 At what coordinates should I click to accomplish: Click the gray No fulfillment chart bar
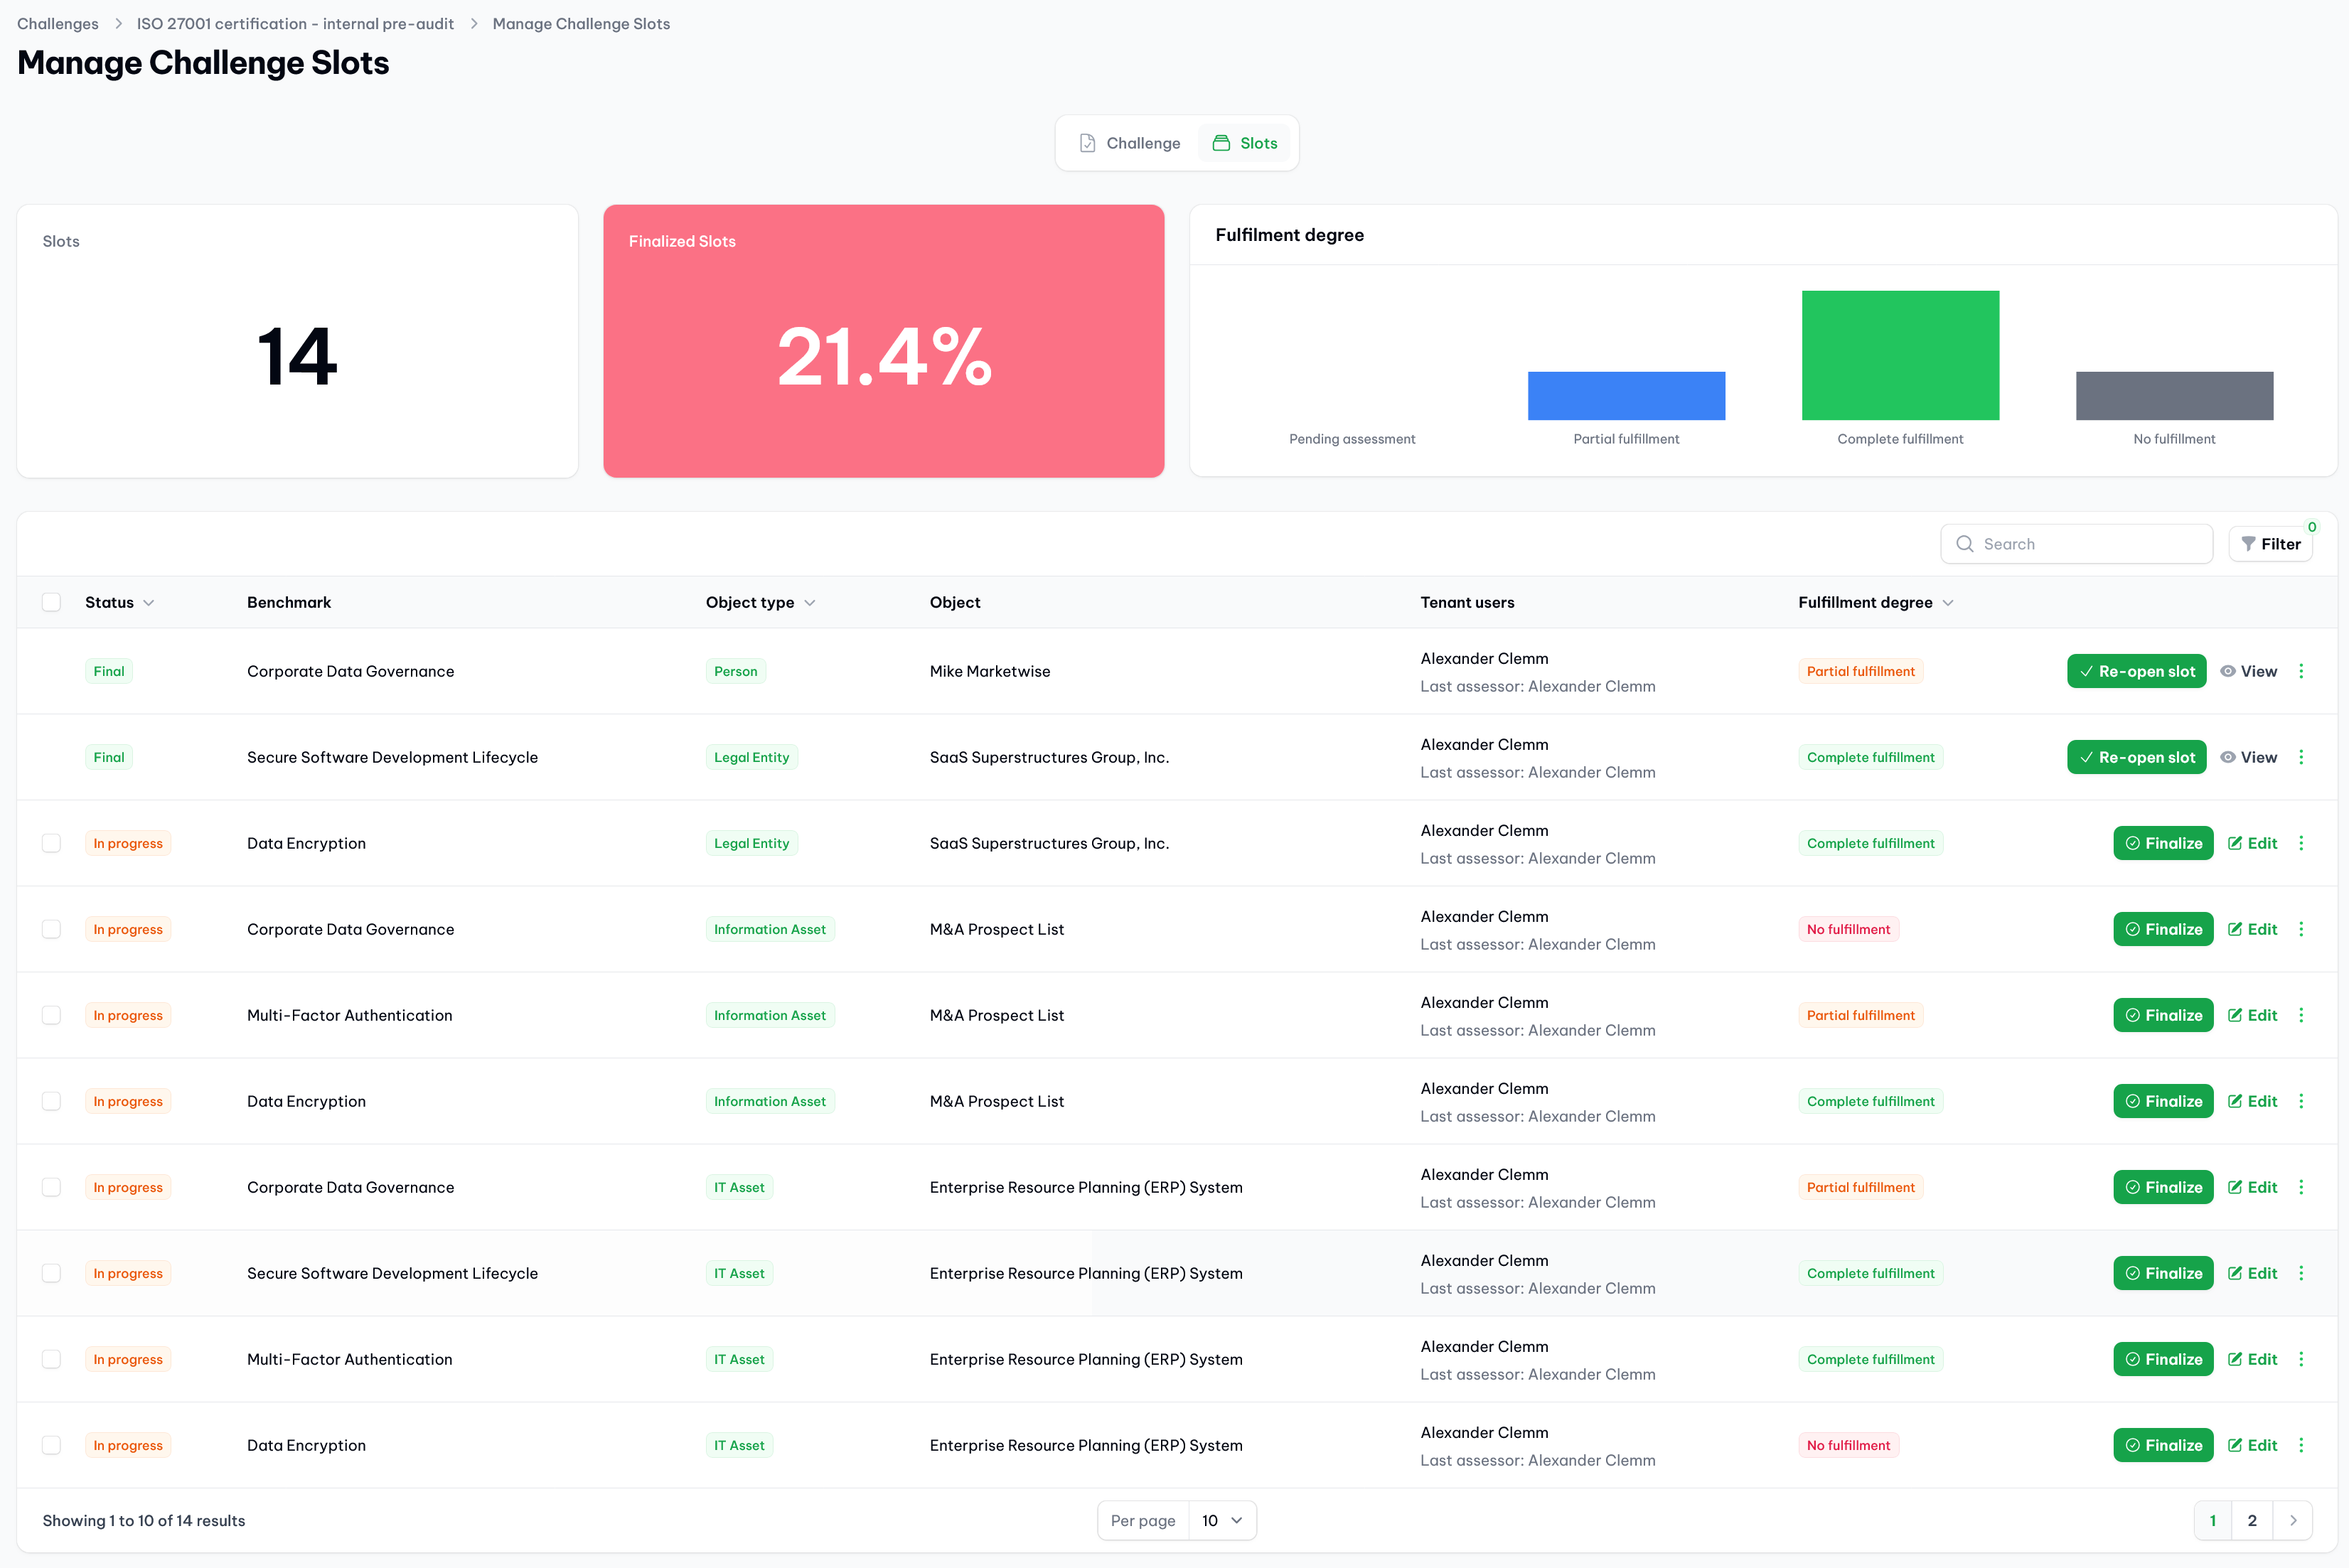click(2174, 396)
